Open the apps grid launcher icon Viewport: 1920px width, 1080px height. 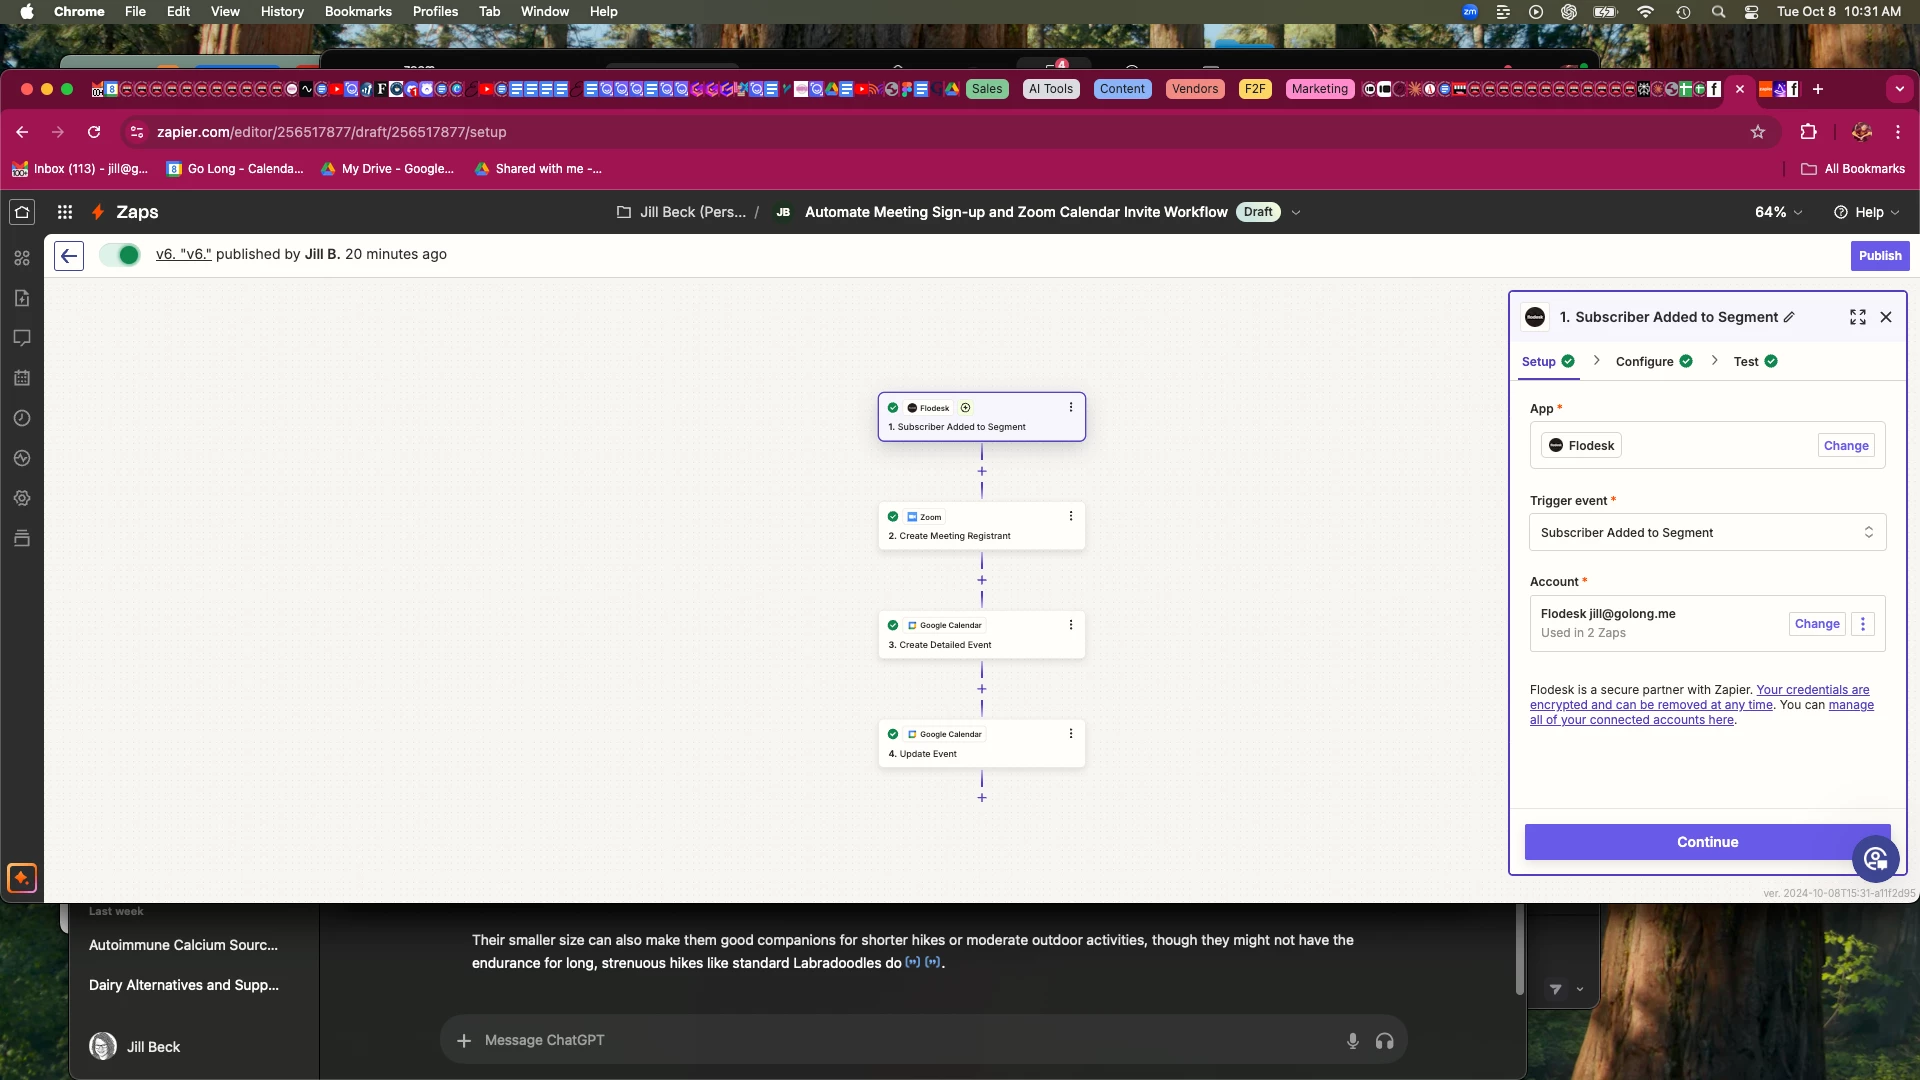coord(65,212)
